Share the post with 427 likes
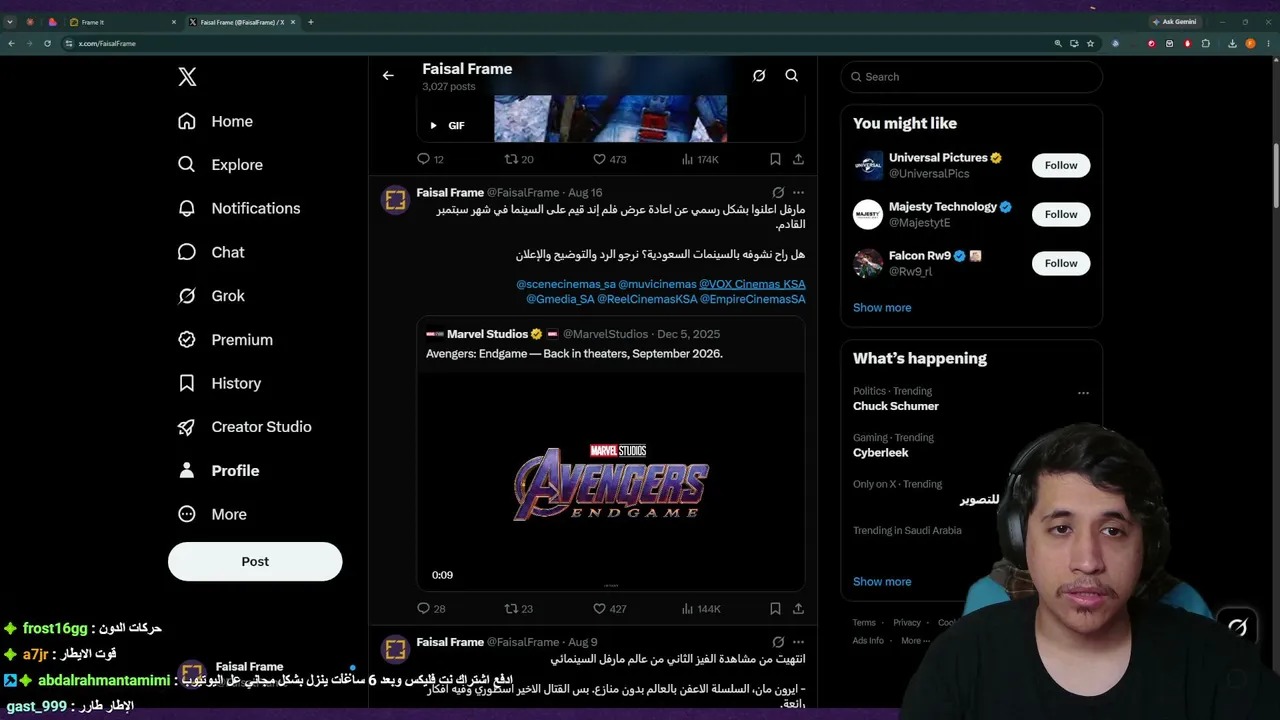1280x720 pixels. point(798,608)
